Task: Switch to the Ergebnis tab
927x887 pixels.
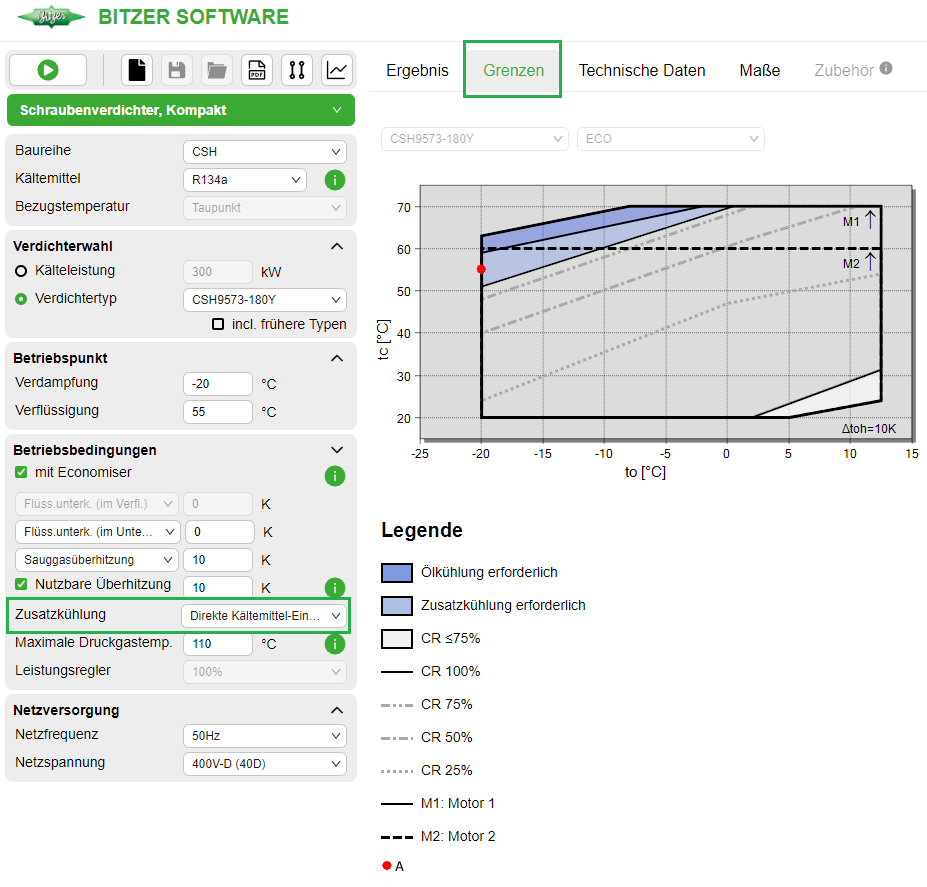Action: [x=417, y=71]
